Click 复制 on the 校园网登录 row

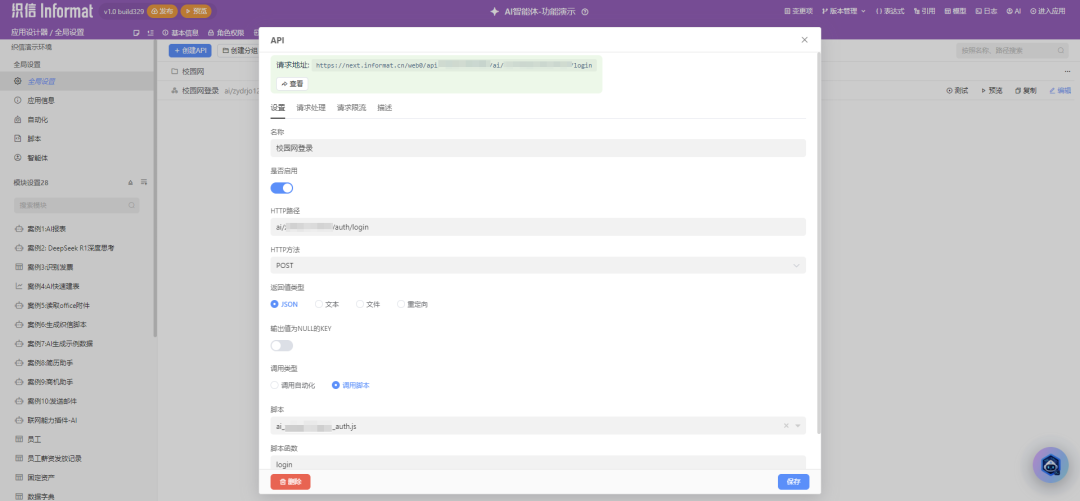pos(1026,91)
